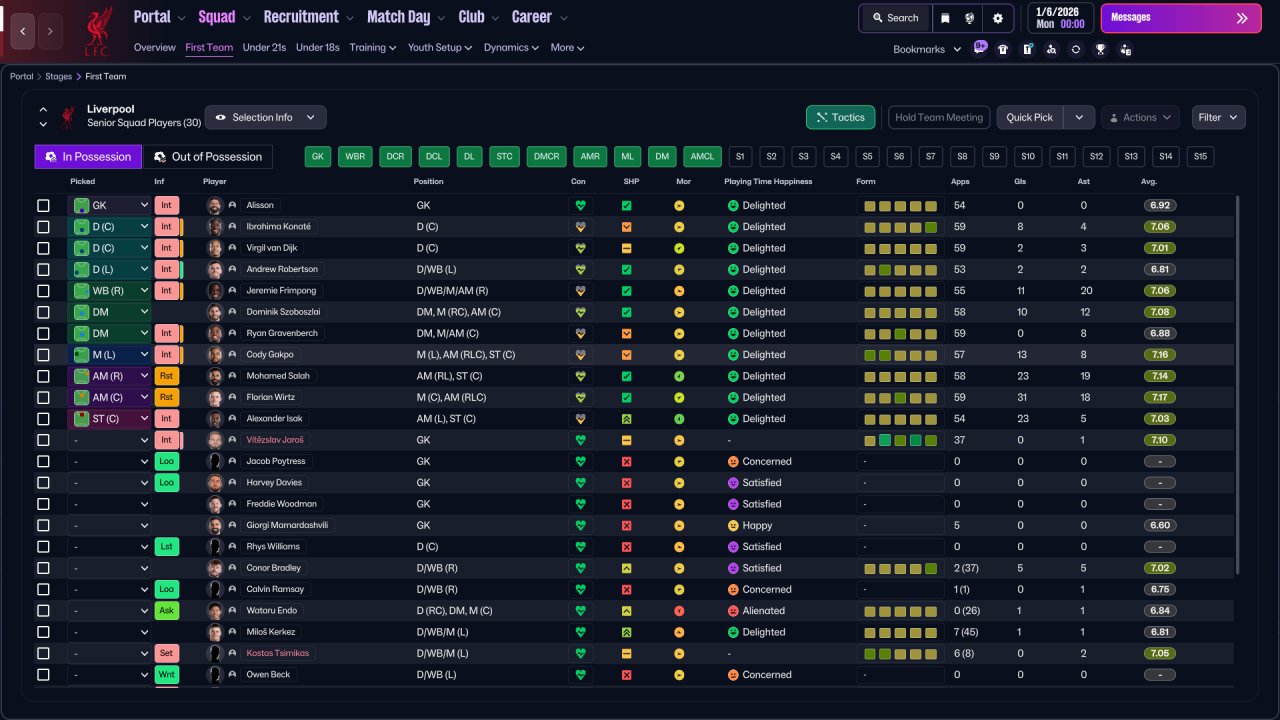Click the Liverpool club crest at top left

click(x=98, y=31)
